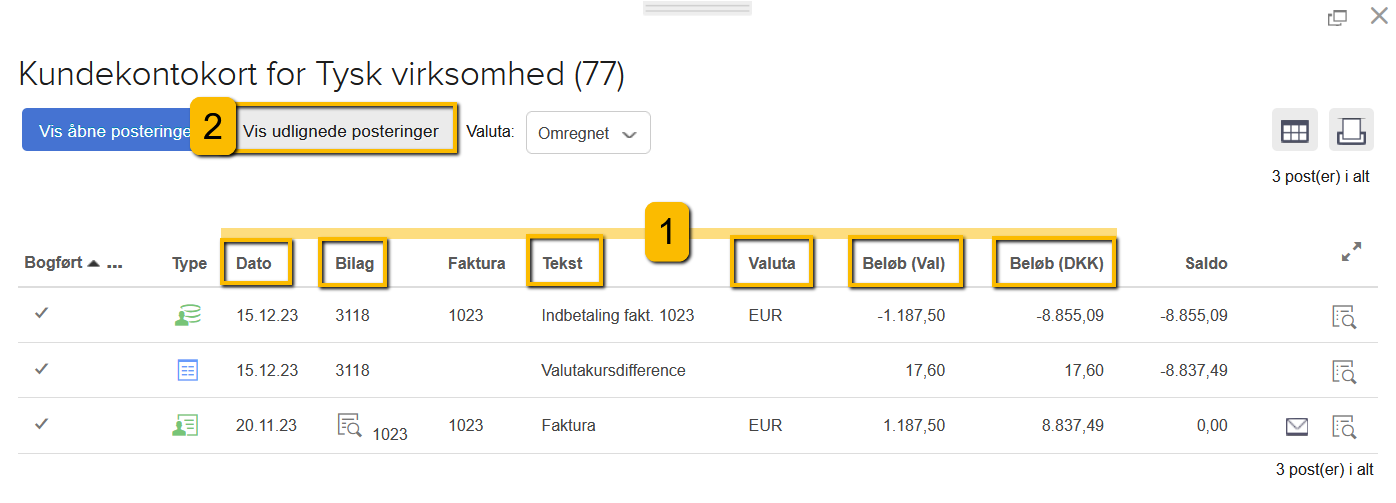The width and height of the screenshot is (1396, 503).
Task: Click the Saldo column header
Action: (1207, 263)
